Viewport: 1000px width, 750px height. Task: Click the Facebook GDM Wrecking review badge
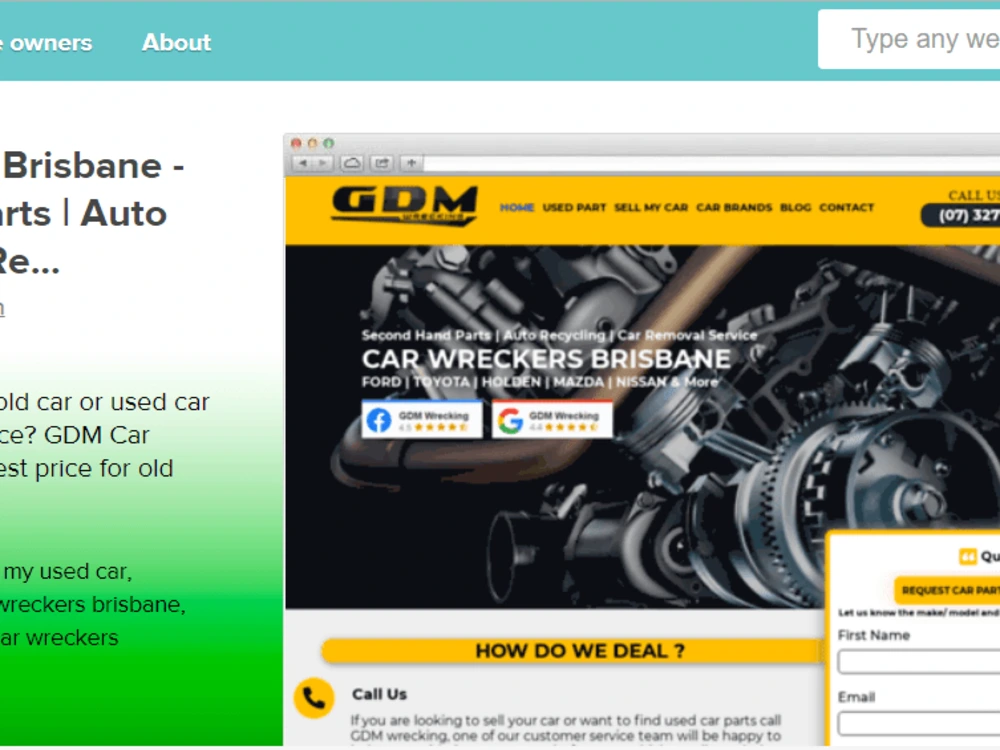[x=422, y=420]
